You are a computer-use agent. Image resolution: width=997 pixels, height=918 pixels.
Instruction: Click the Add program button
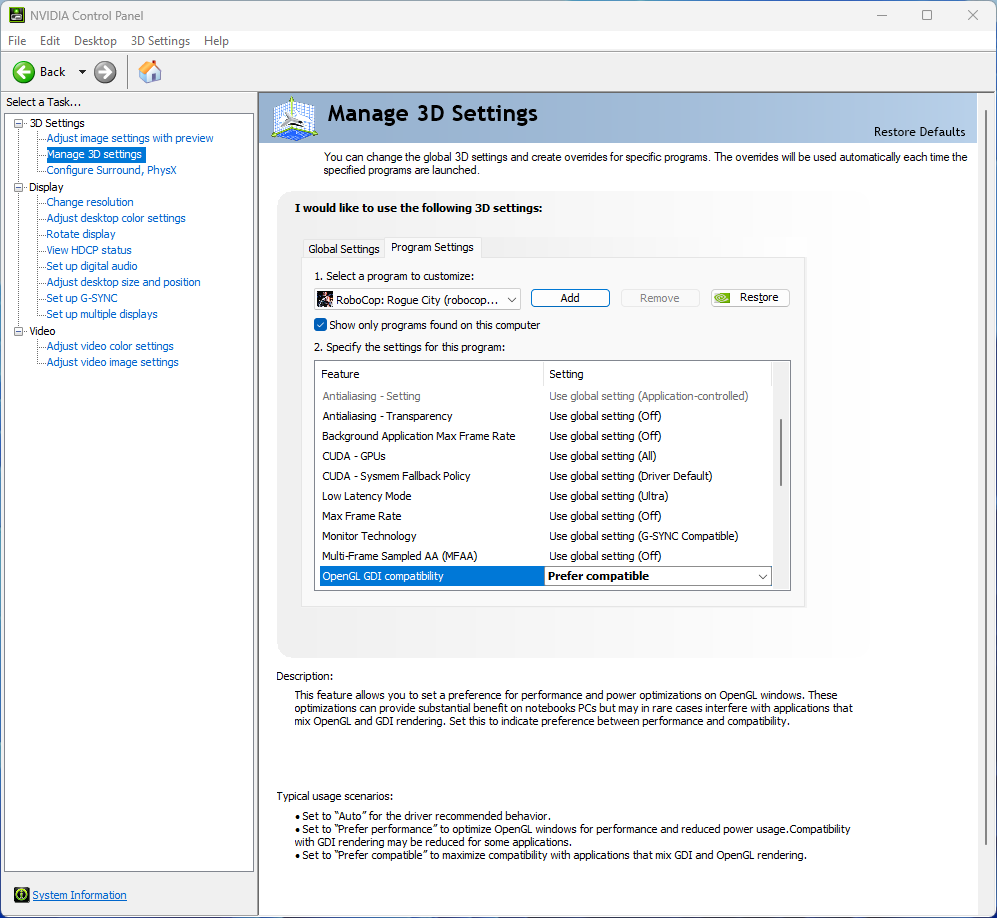click(570, 298)
